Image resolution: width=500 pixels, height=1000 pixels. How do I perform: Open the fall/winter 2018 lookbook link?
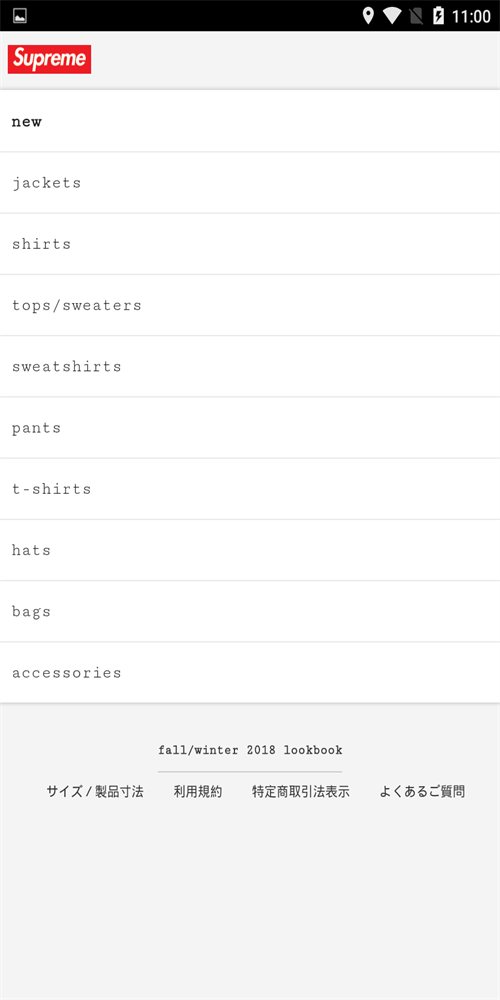(x=250, y=750)
